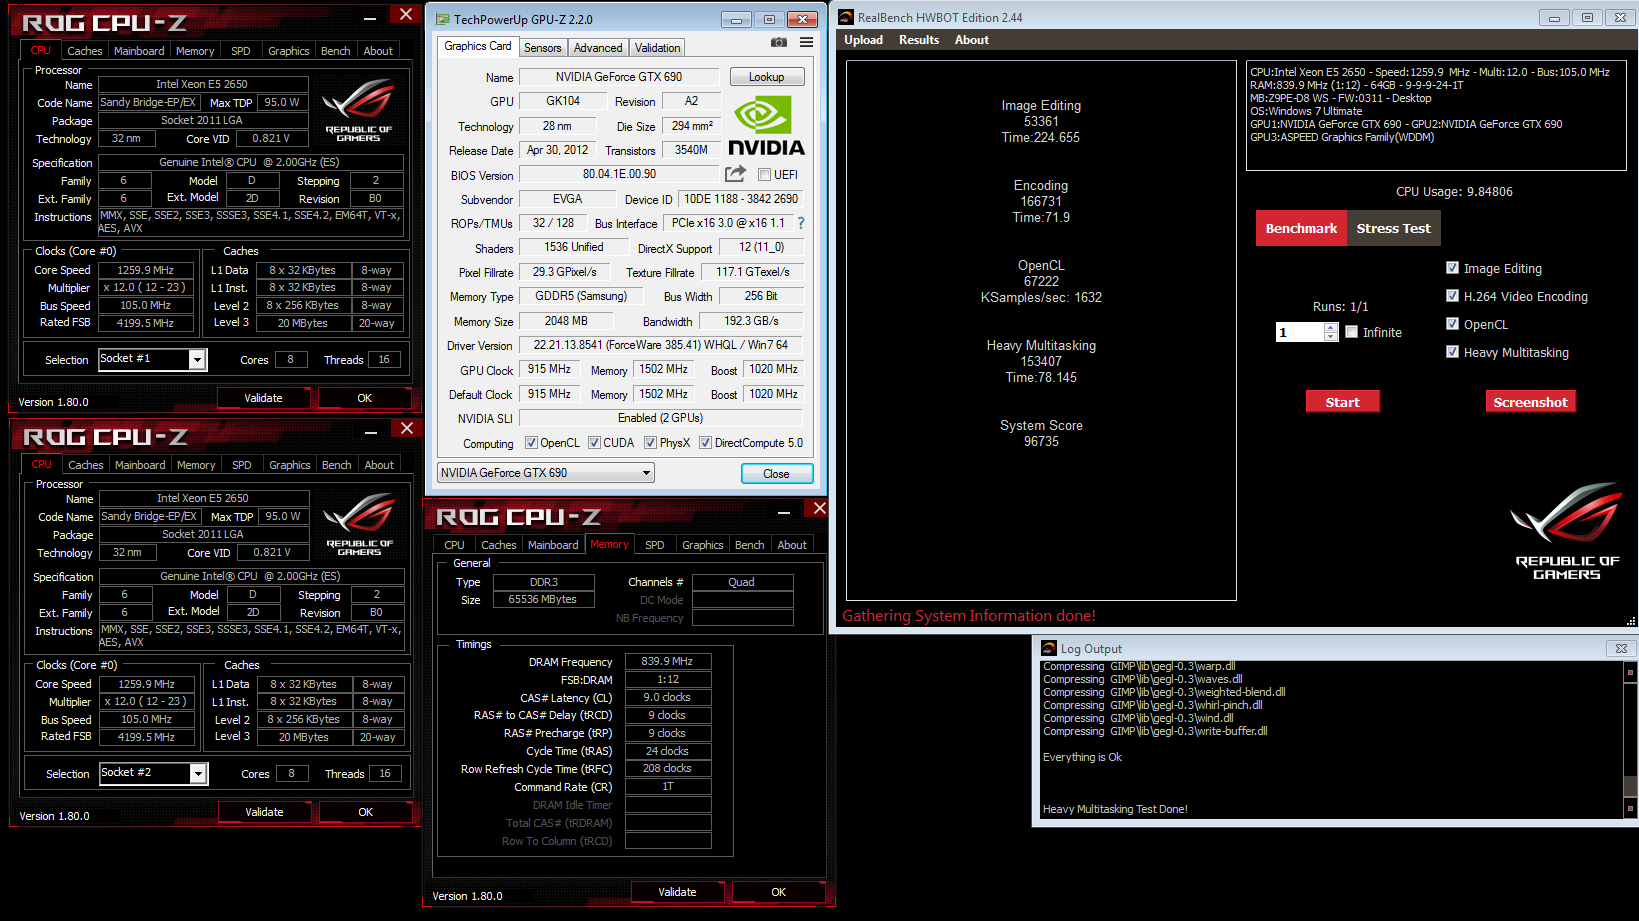Close the Memory tab ROG CPU-Z window
Image resolution: width=1639 pixels, height=921 pixels.
819,508
